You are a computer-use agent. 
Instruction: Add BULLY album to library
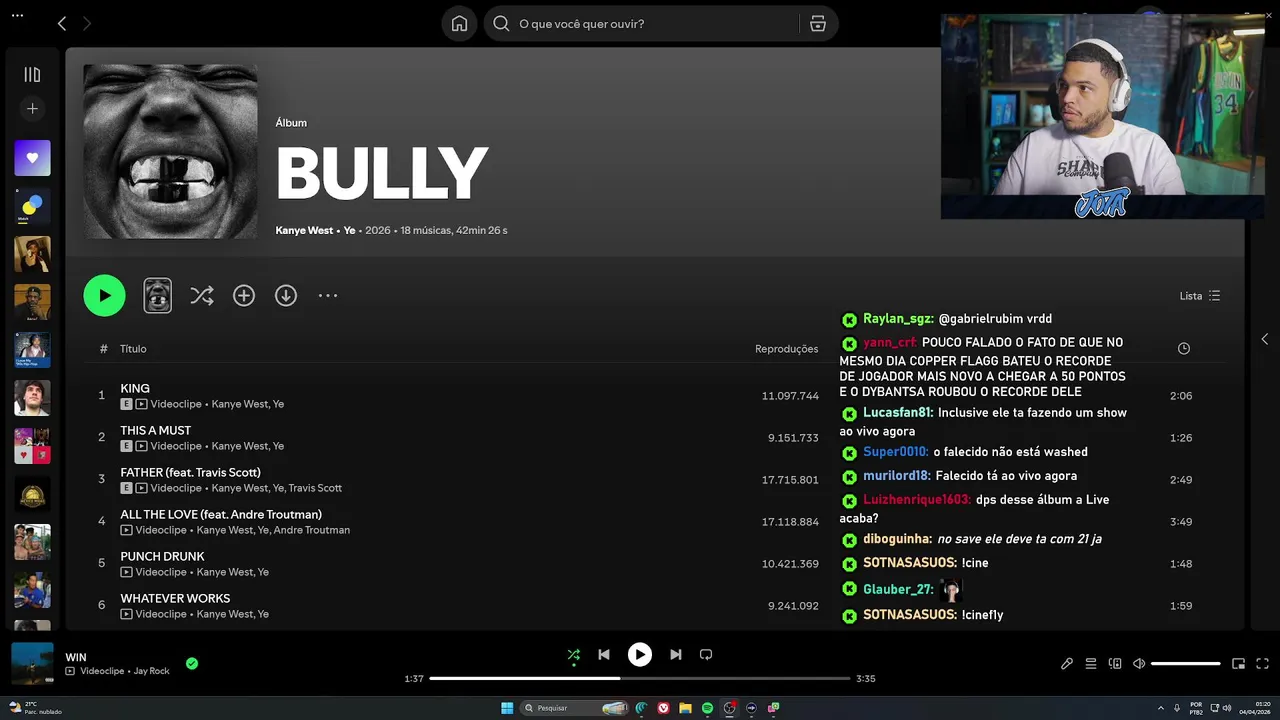244,295
